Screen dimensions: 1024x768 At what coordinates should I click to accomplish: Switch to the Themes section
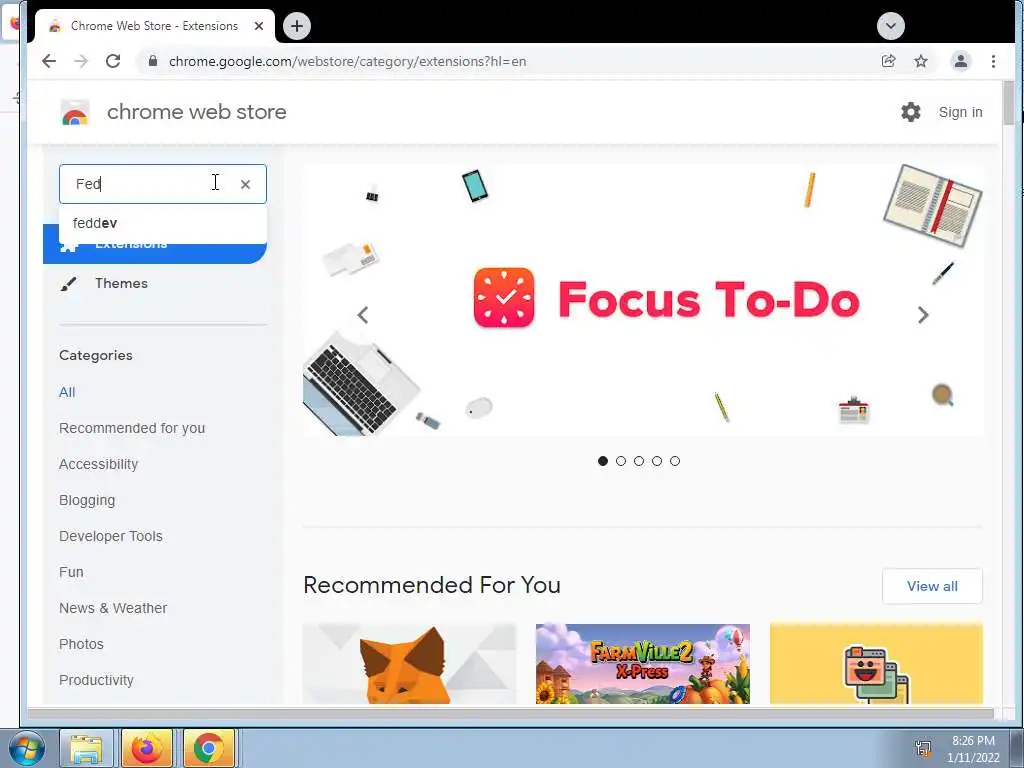coord(121,283)
